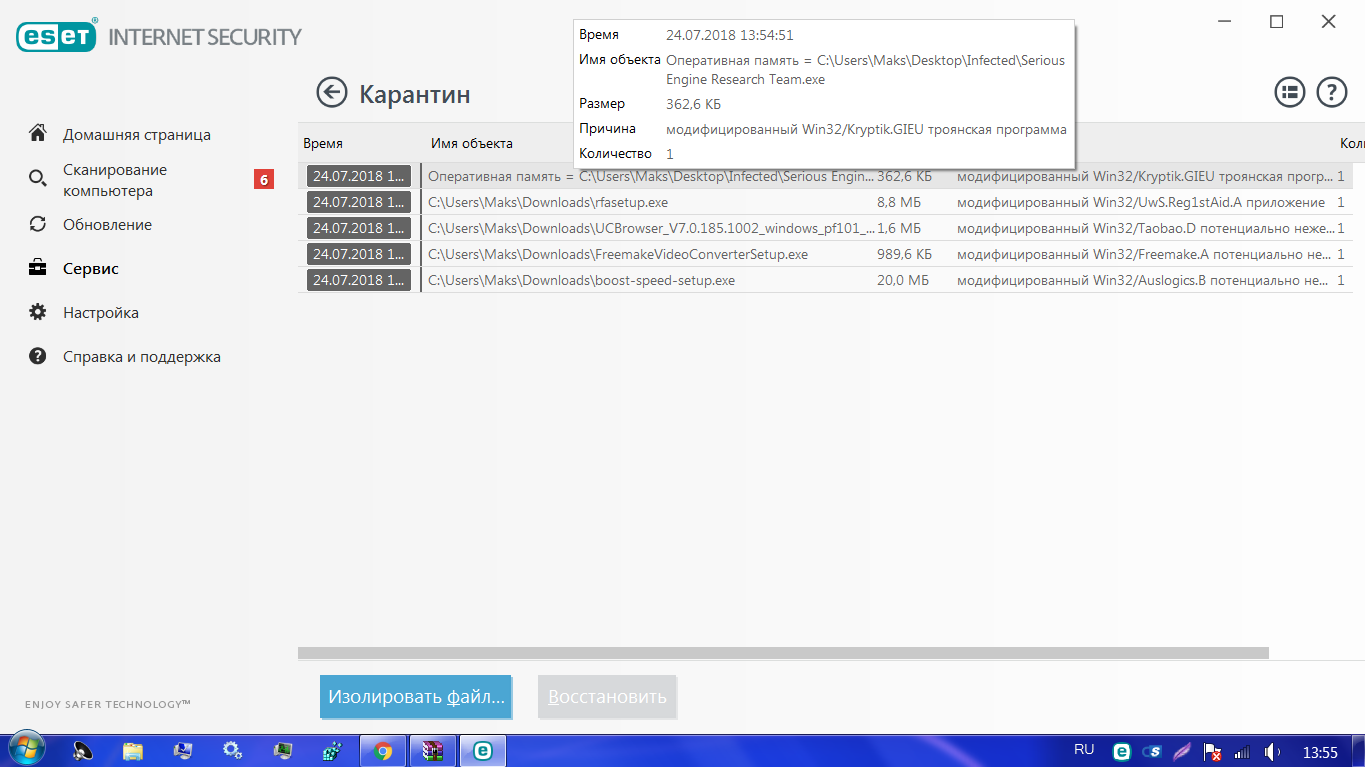The width and height of the screenshot is (1365, 767).
Task: Go back using the arrow beside Карантин
Action: pos(331,93)
